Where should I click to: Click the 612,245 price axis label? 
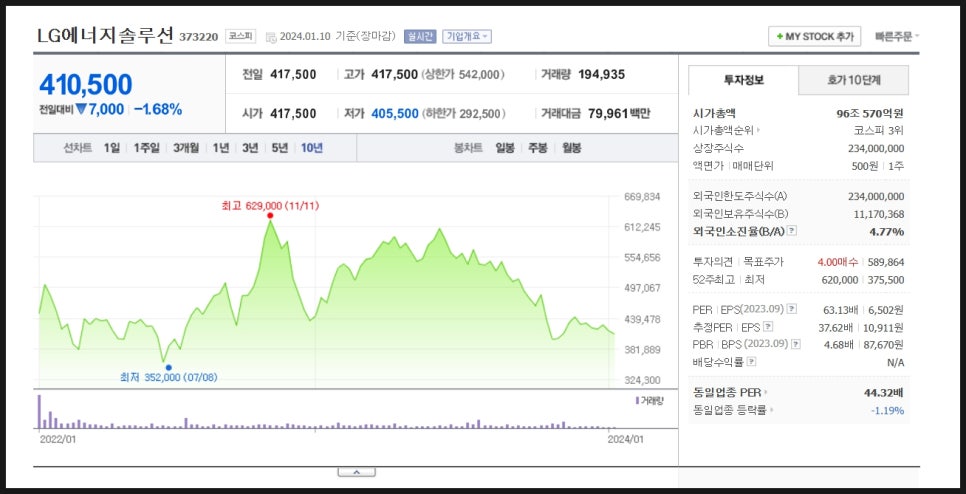pos(642,227)
